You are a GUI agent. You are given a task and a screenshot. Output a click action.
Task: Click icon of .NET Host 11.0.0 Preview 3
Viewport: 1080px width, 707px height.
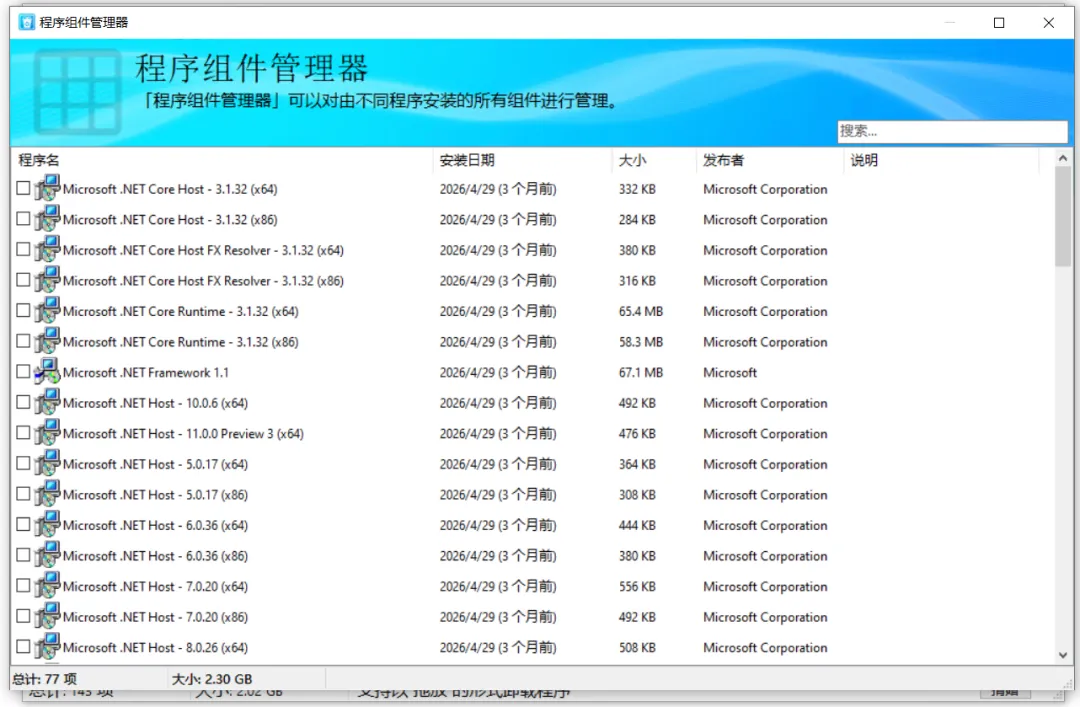[48, 432]
